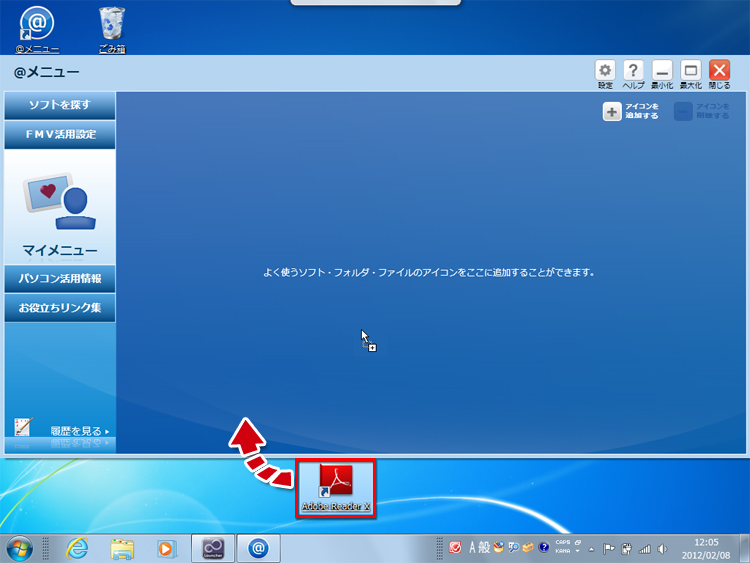Select the Adobe Reader X desktop shortcut
750x563 pixels.
click(x=336, y=488)
